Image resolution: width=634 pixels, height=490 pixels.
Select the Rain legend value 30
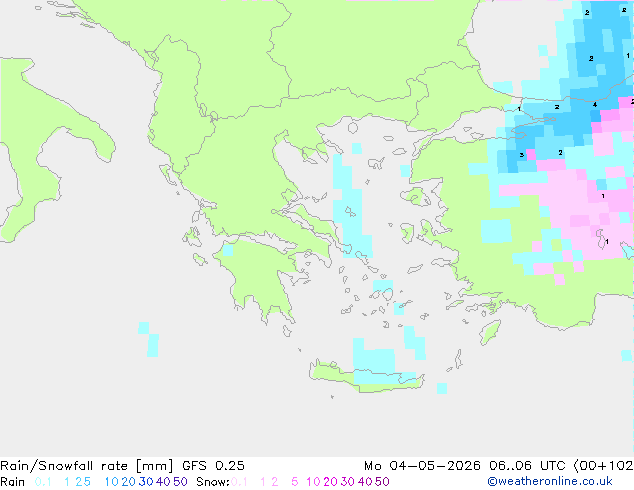pyautogui.click(x=146, y=482)
